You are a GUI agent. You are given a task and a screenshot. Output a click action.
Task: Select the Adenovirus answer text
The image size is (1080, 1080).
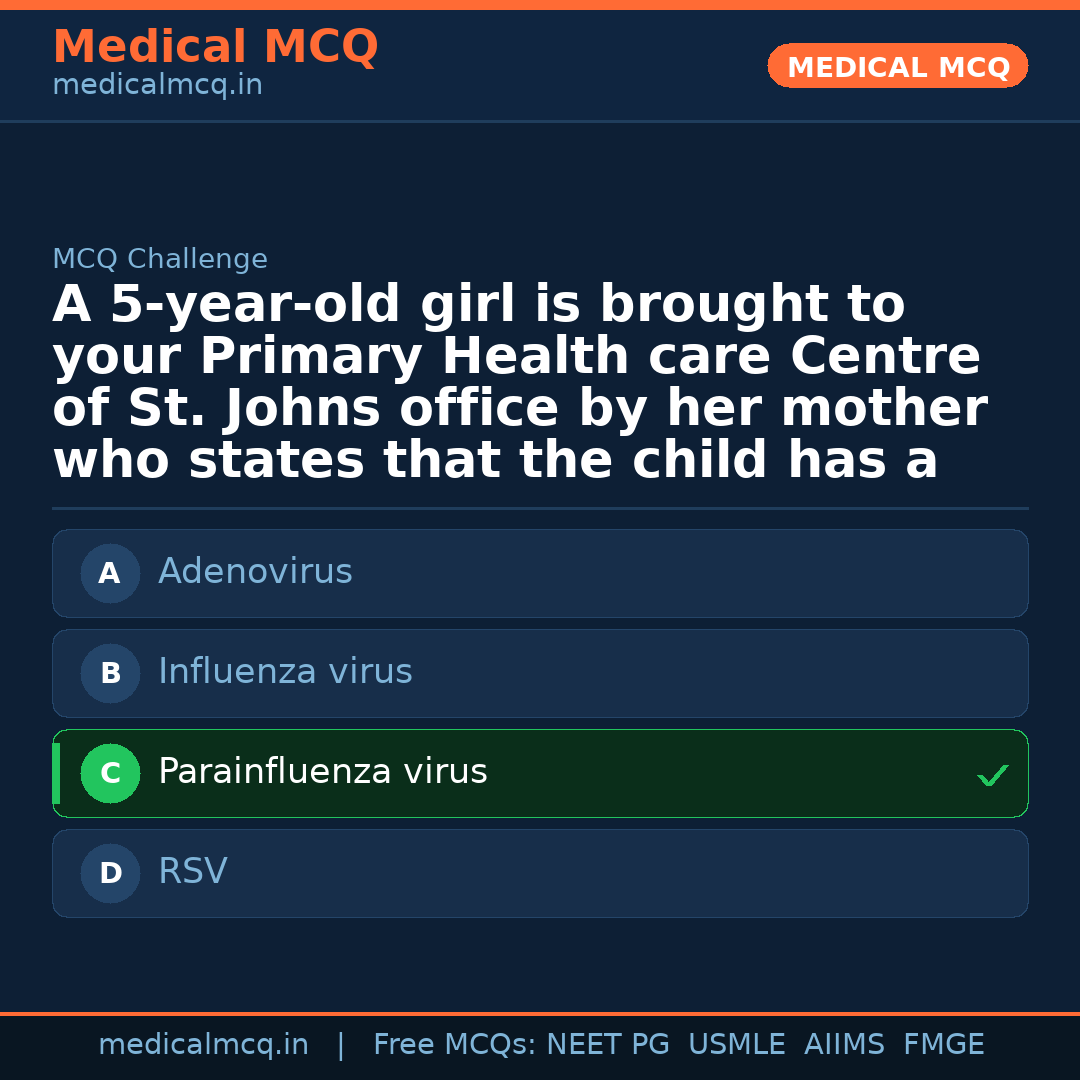coord(255,572)
